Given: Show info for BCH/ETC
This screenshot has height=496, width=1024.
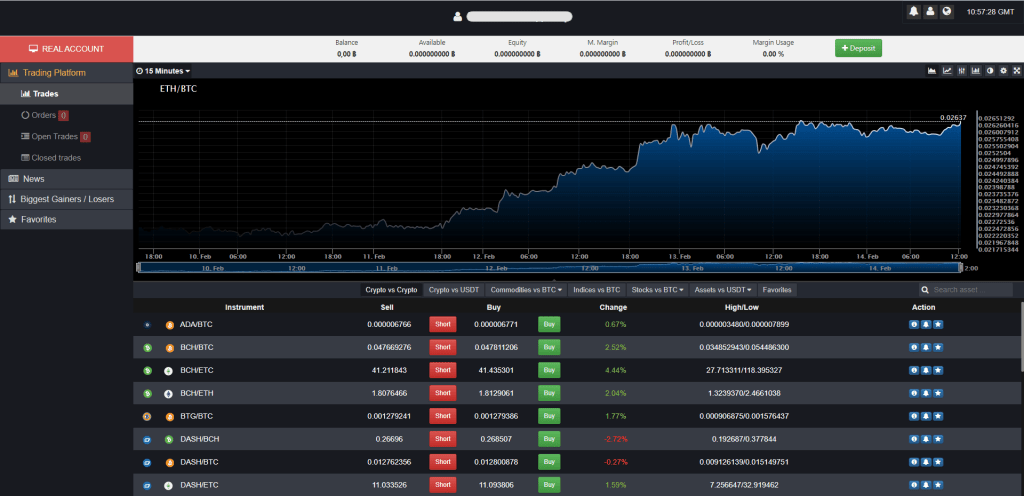Looking at the screenshot, I should [914, 370].
